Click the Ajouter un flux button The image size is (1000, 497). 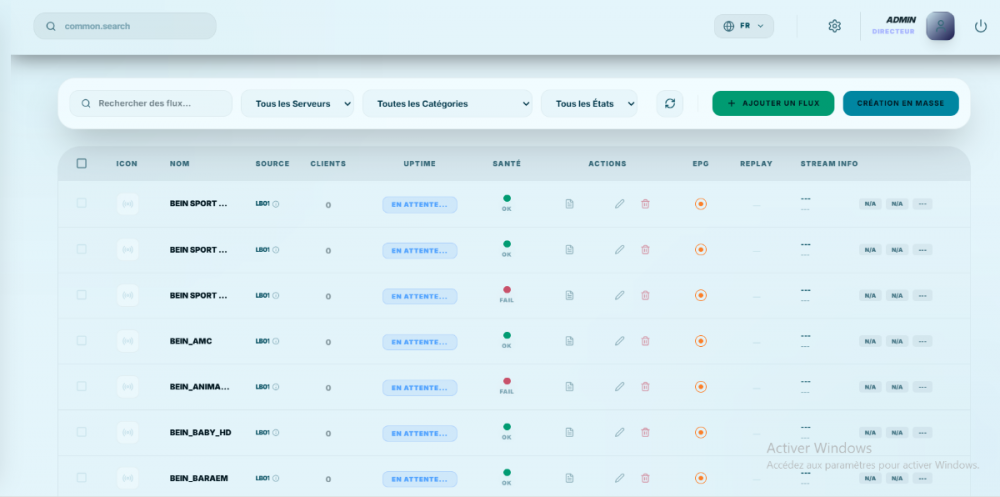point(772,103)
